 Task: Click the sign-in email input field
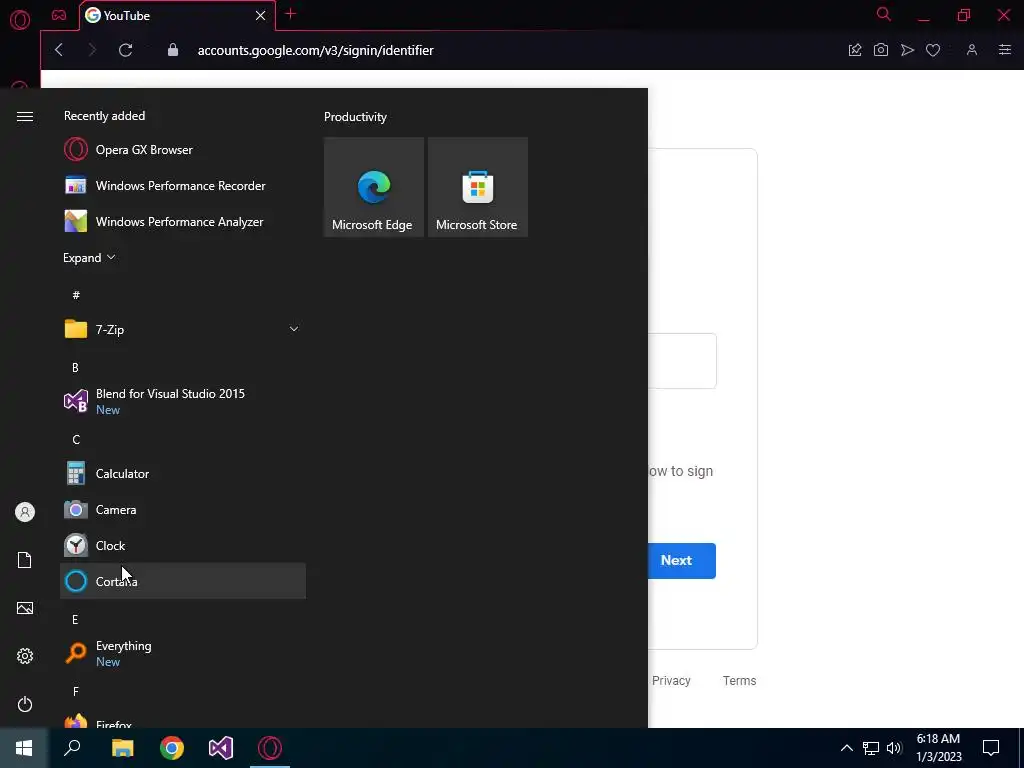point(682,361)
